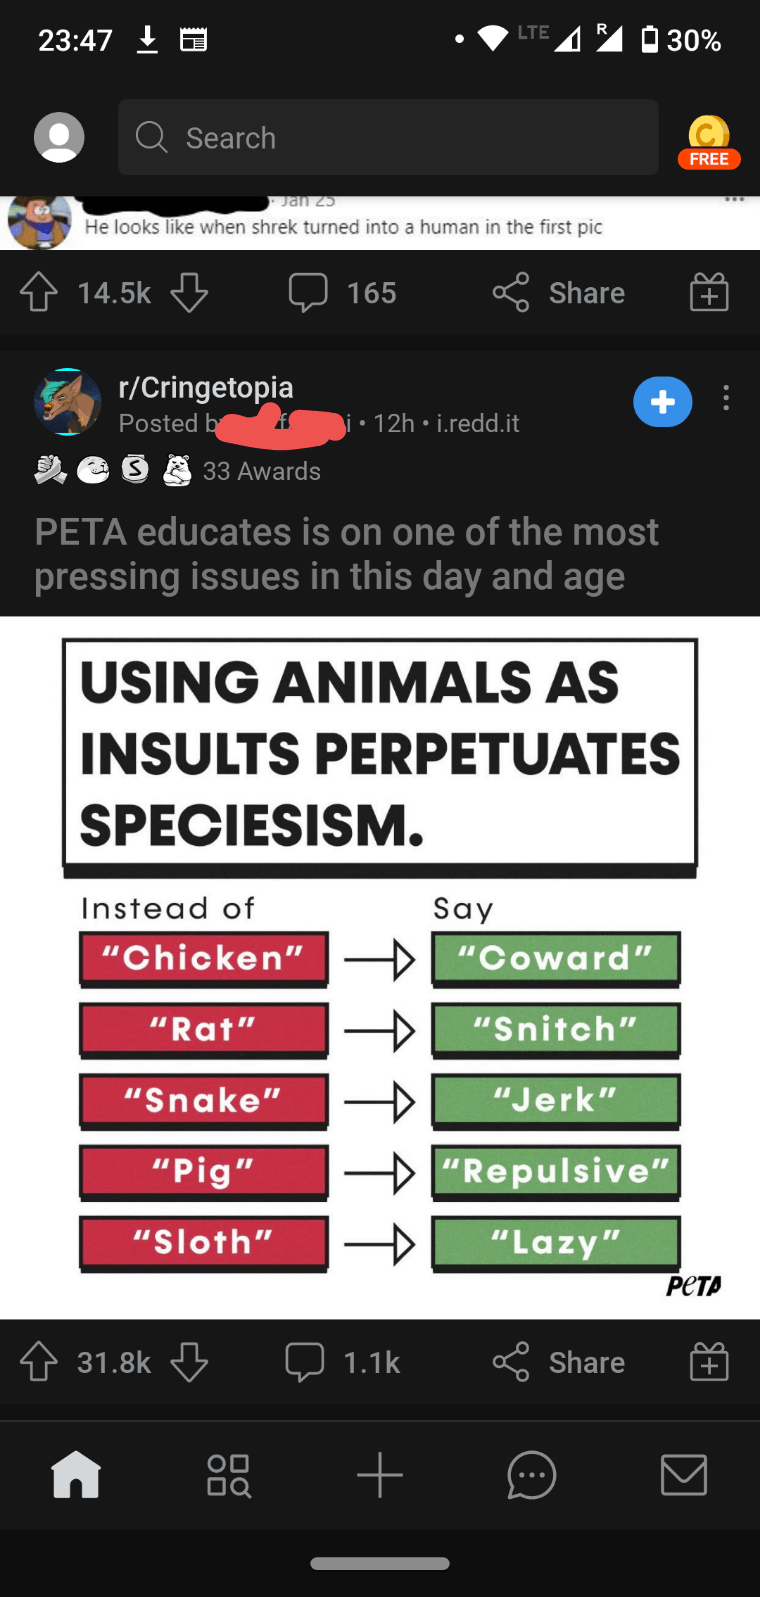Join r/Cringetopia with the blue plus button
The image size is (760, 1597).
[x=663, y=402]
